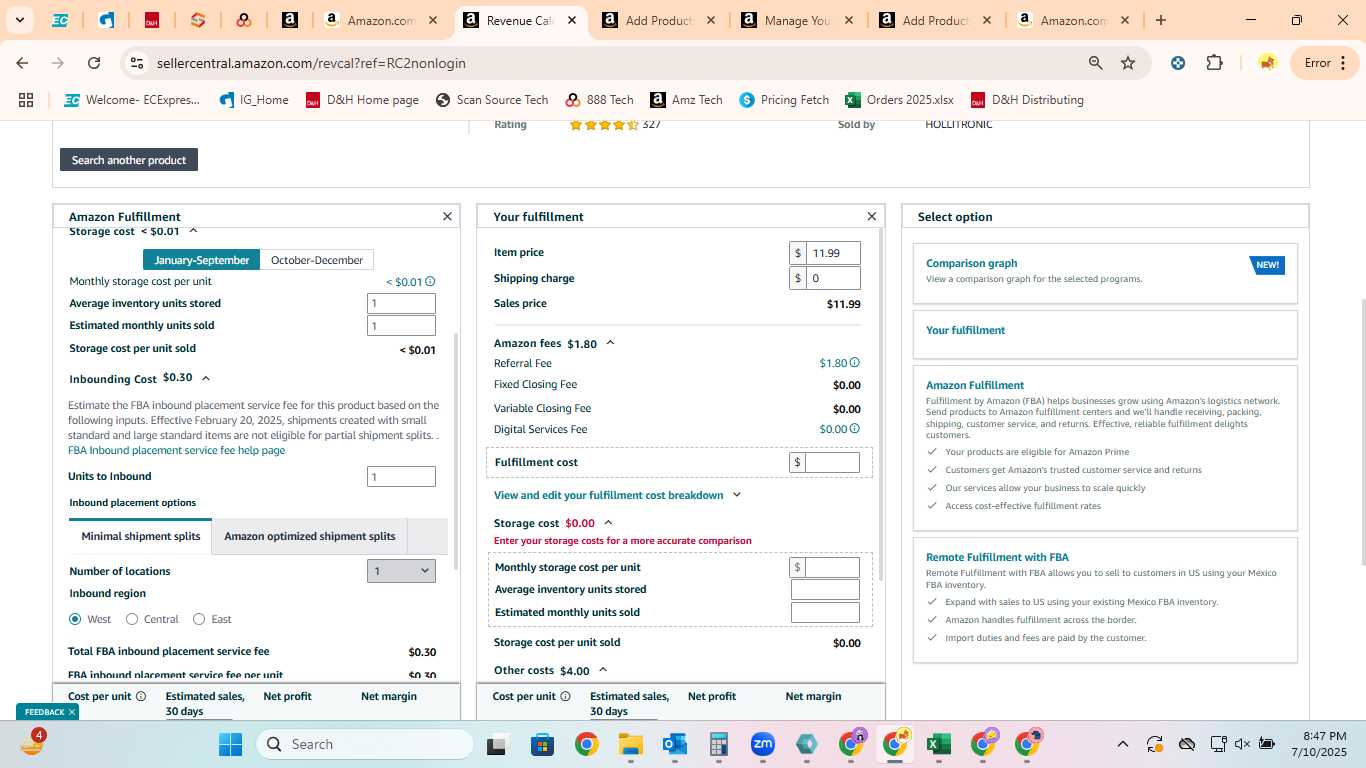Switch to Manage Your tab
The image size is (1366, 768).
(796, 20)
